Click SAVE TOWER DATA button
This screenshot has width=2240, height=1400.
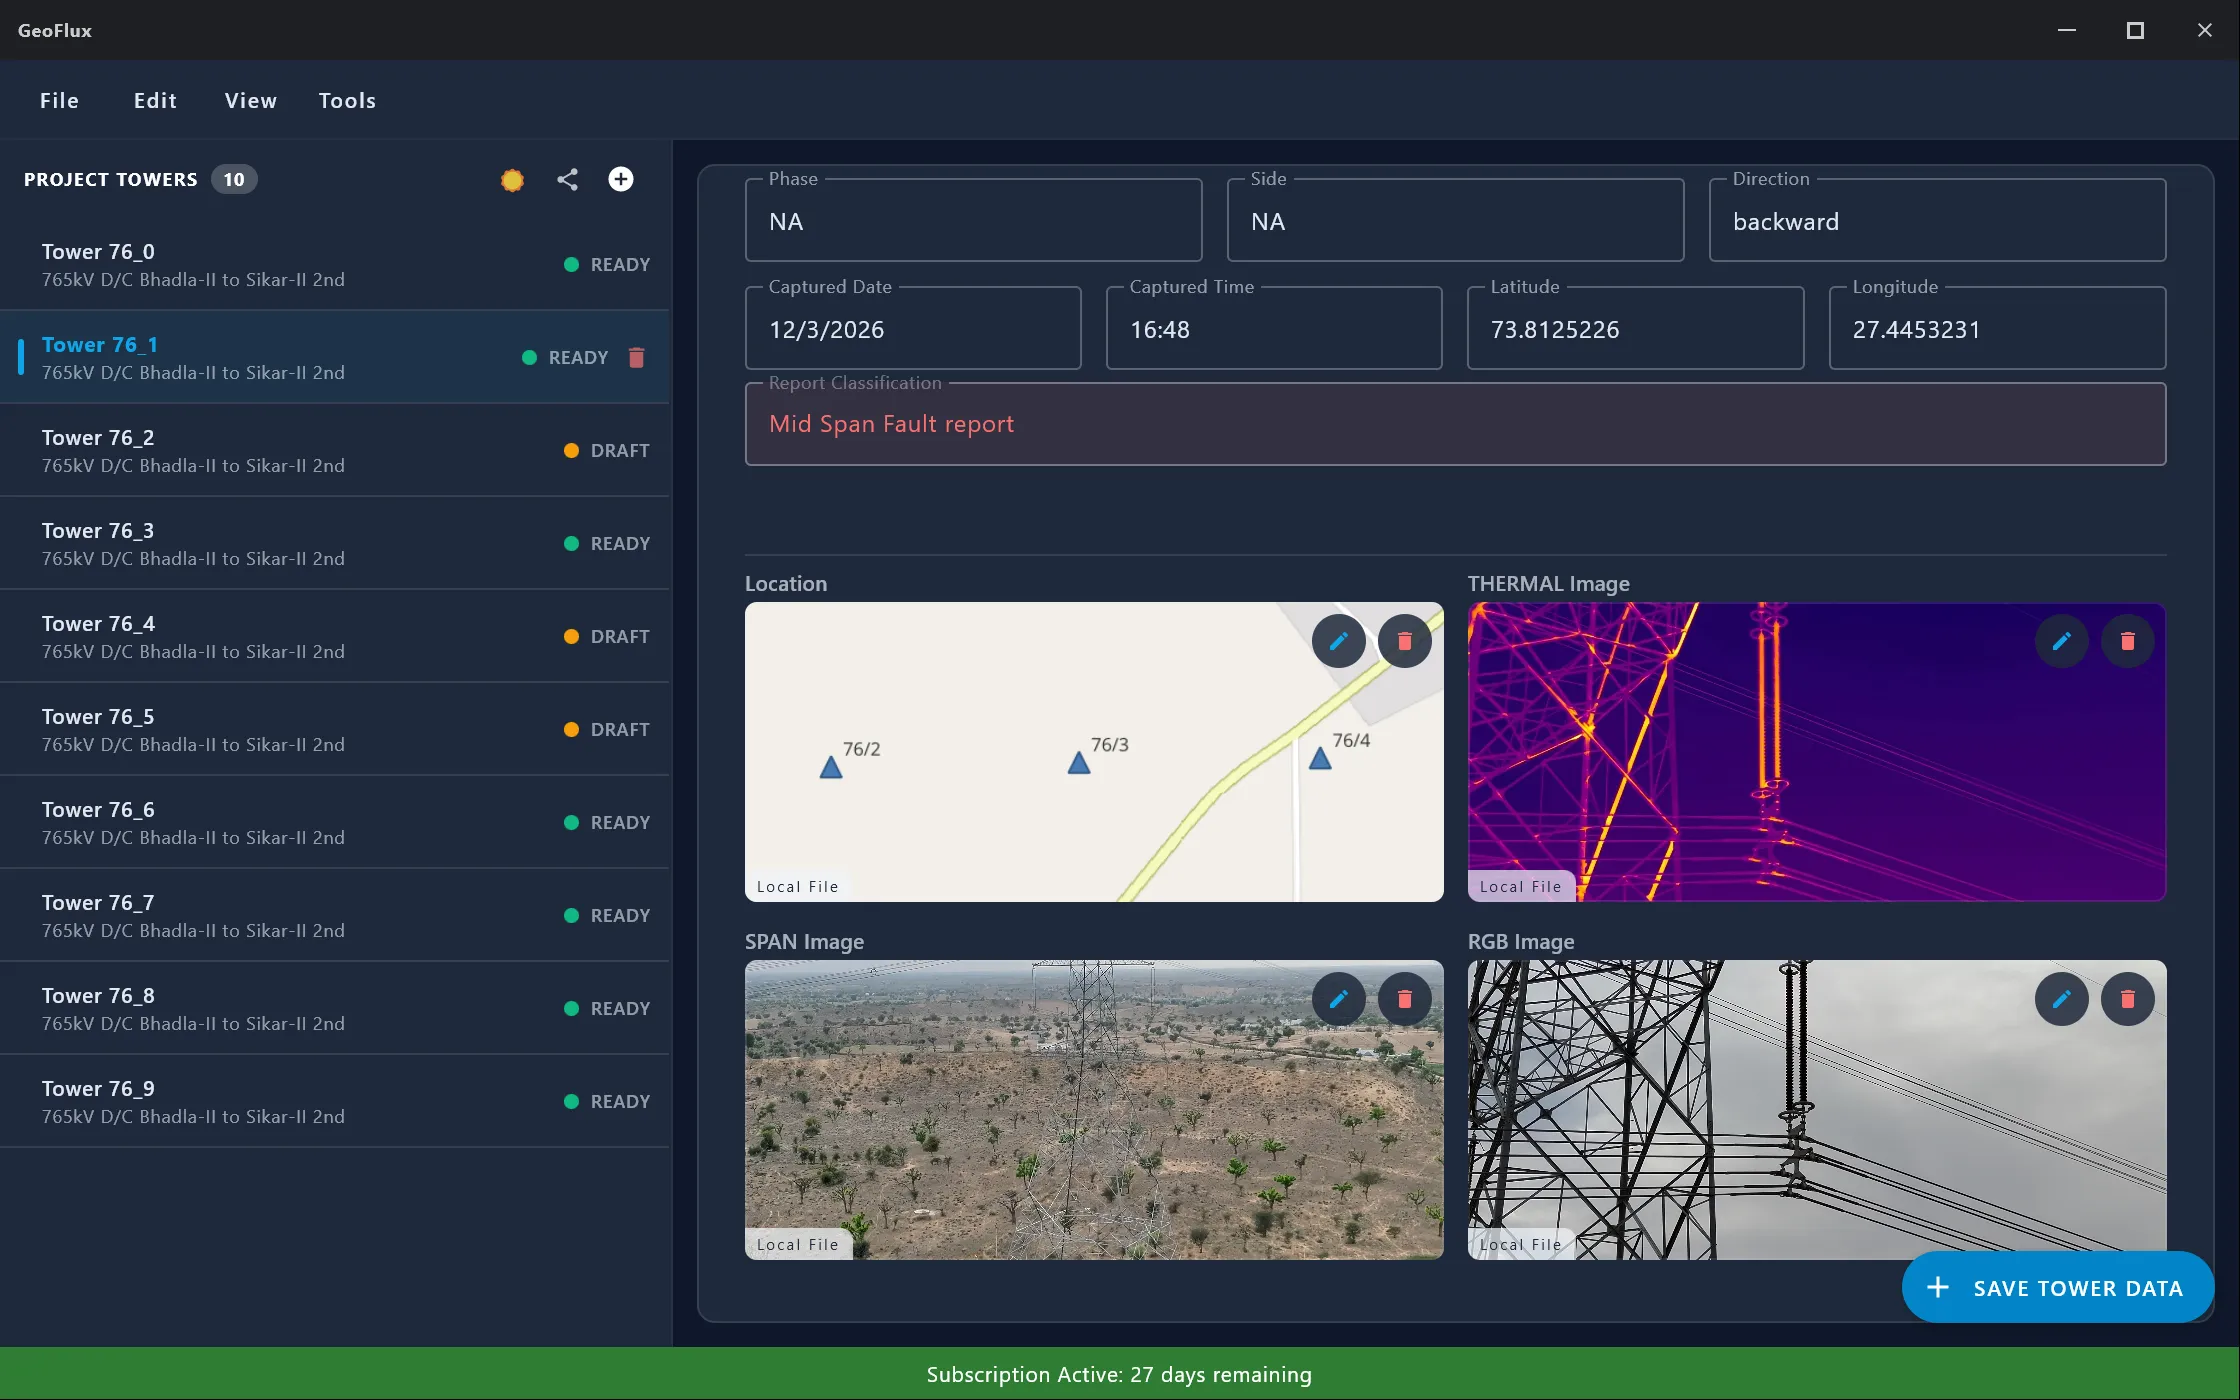tap(2057, 1288)
